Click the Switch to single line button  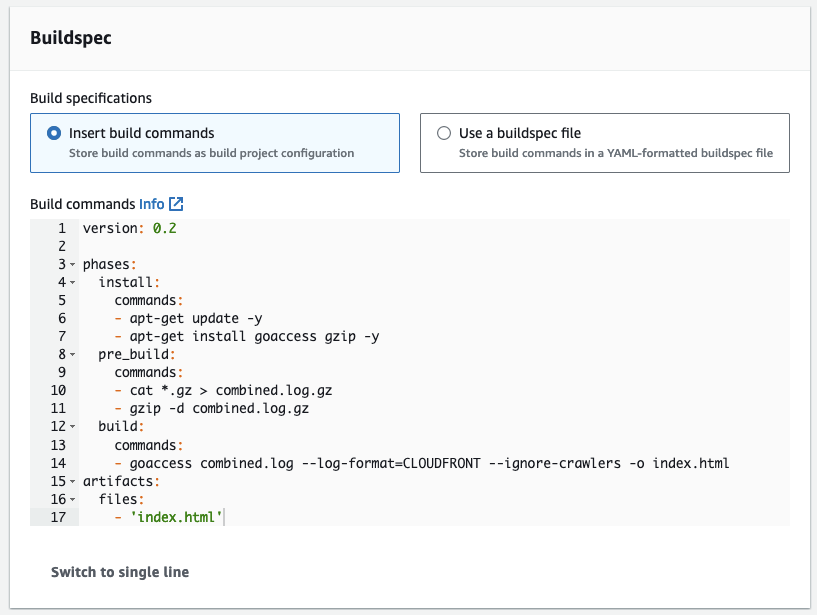point(120,572)
